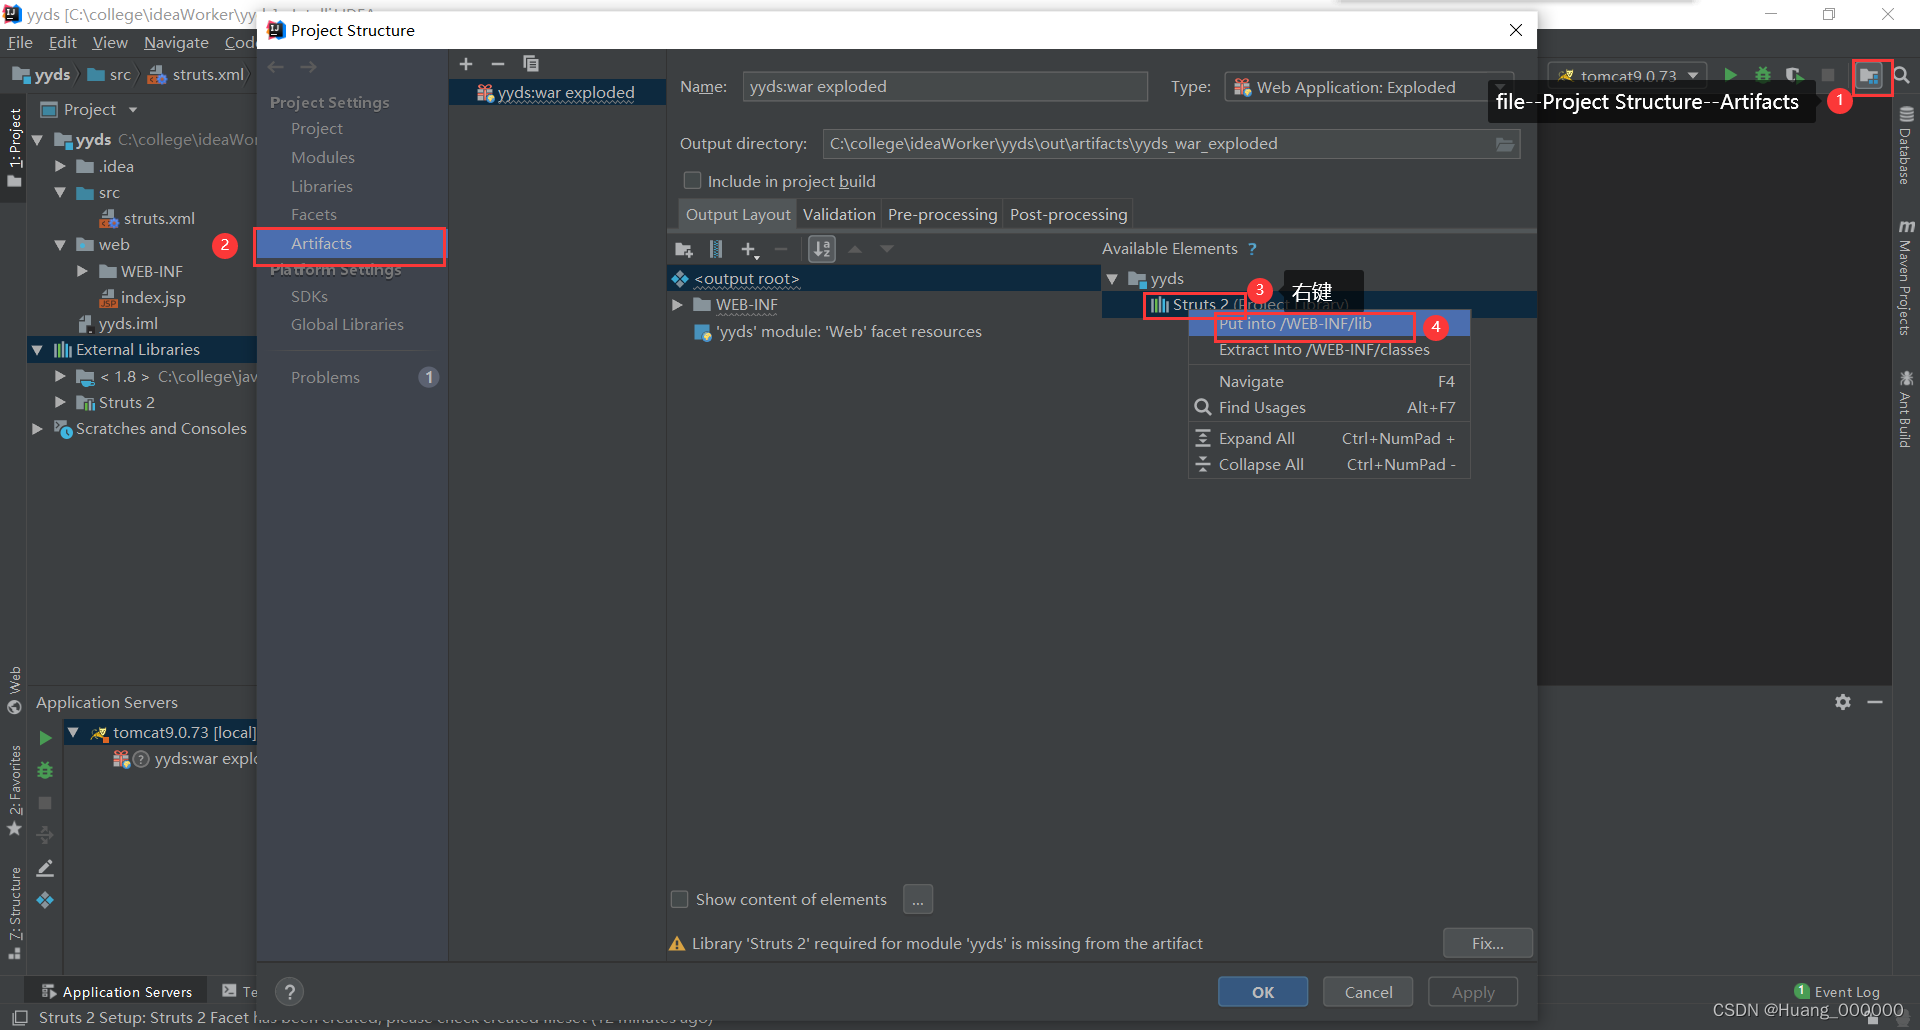1920x1030 pixels.
Task: Select Put into /WEB-INF/lib menu item
Action: point(1329,324)
